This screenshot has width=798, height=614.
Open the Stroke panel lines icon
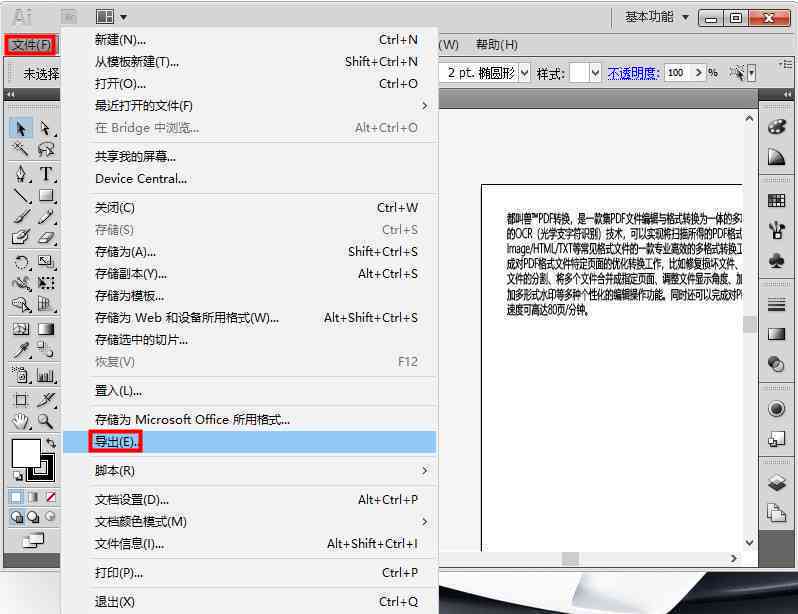[776, 304]
